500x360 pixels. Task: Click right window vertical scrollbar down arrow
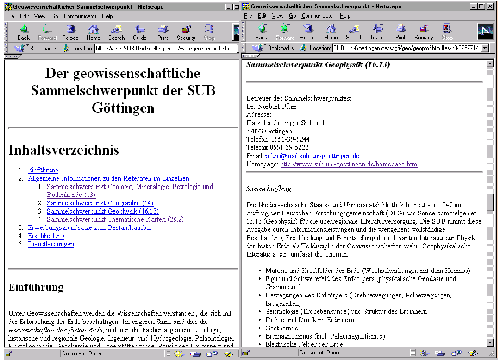pos(490,342)
